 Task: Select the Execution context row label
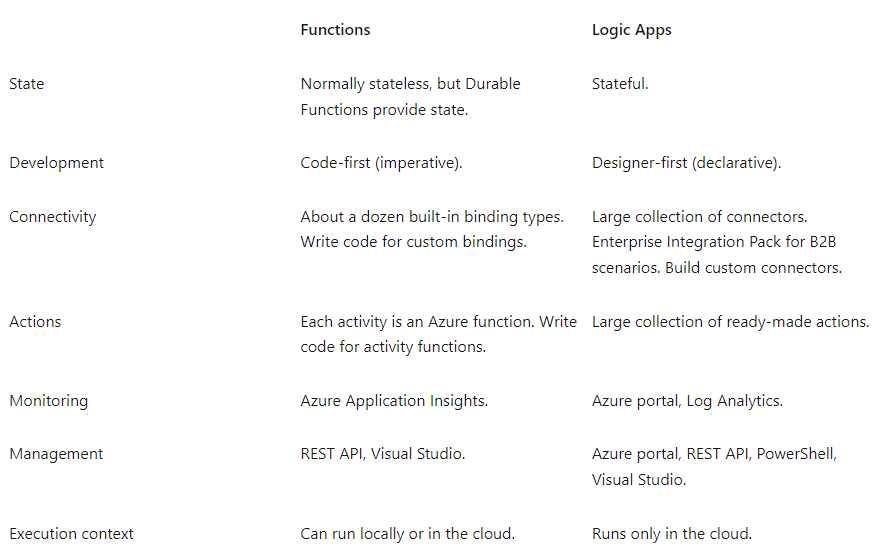pyautogui.click(x=71, y=534)
